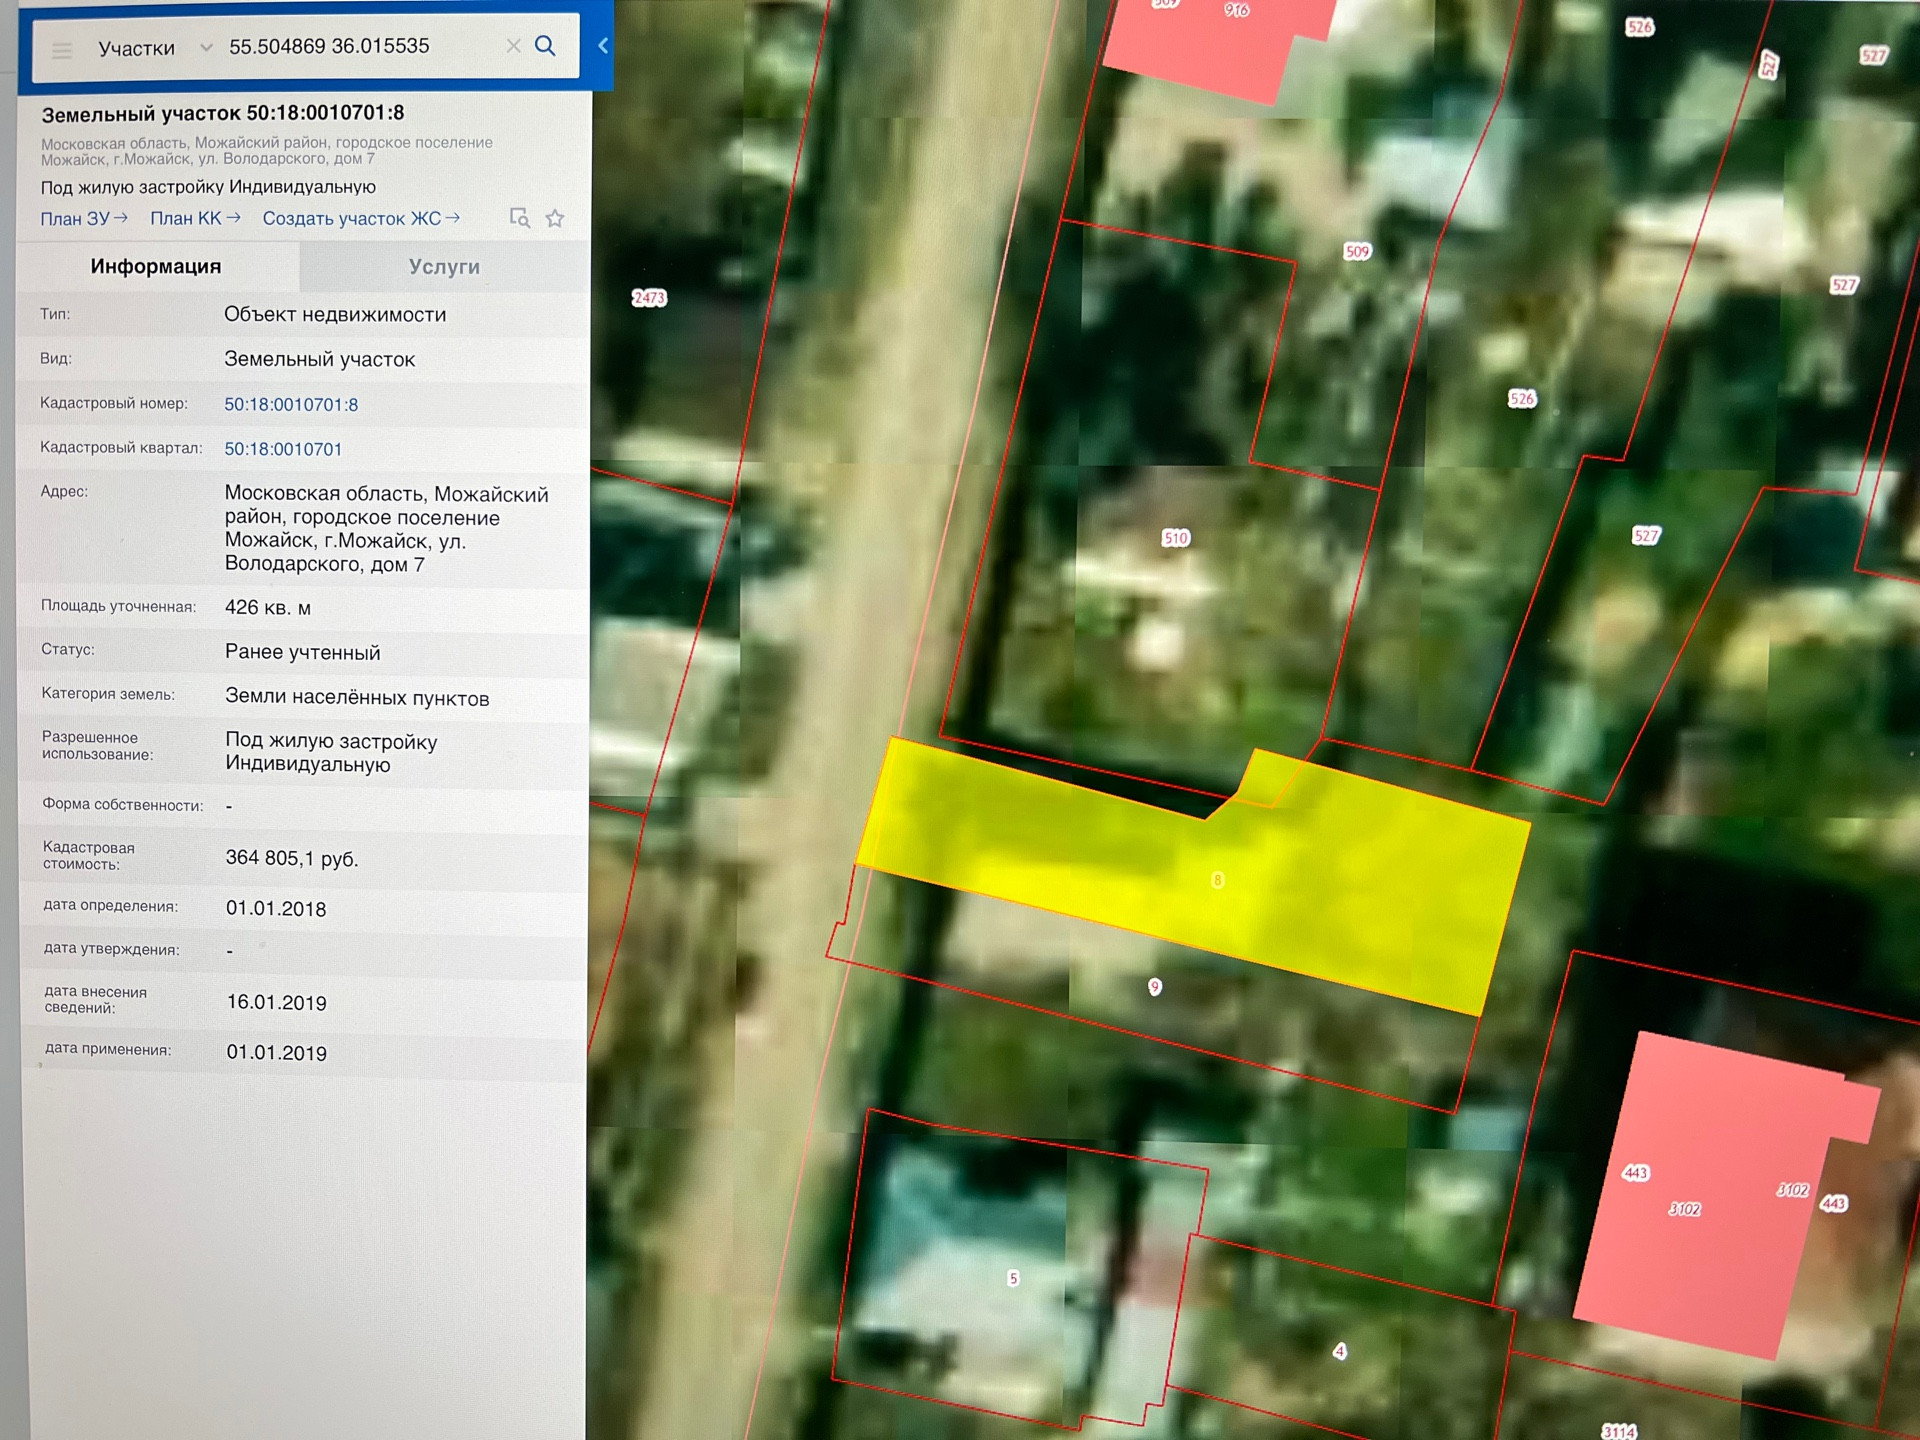Click parcel label 510 on map

(1176, 538)
